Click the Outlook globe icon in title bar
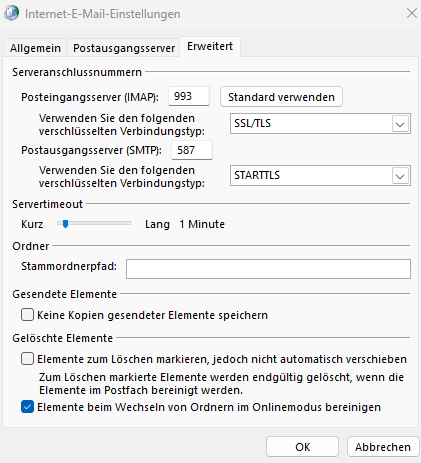Screen dimensions: 421x463 [11, 13]
